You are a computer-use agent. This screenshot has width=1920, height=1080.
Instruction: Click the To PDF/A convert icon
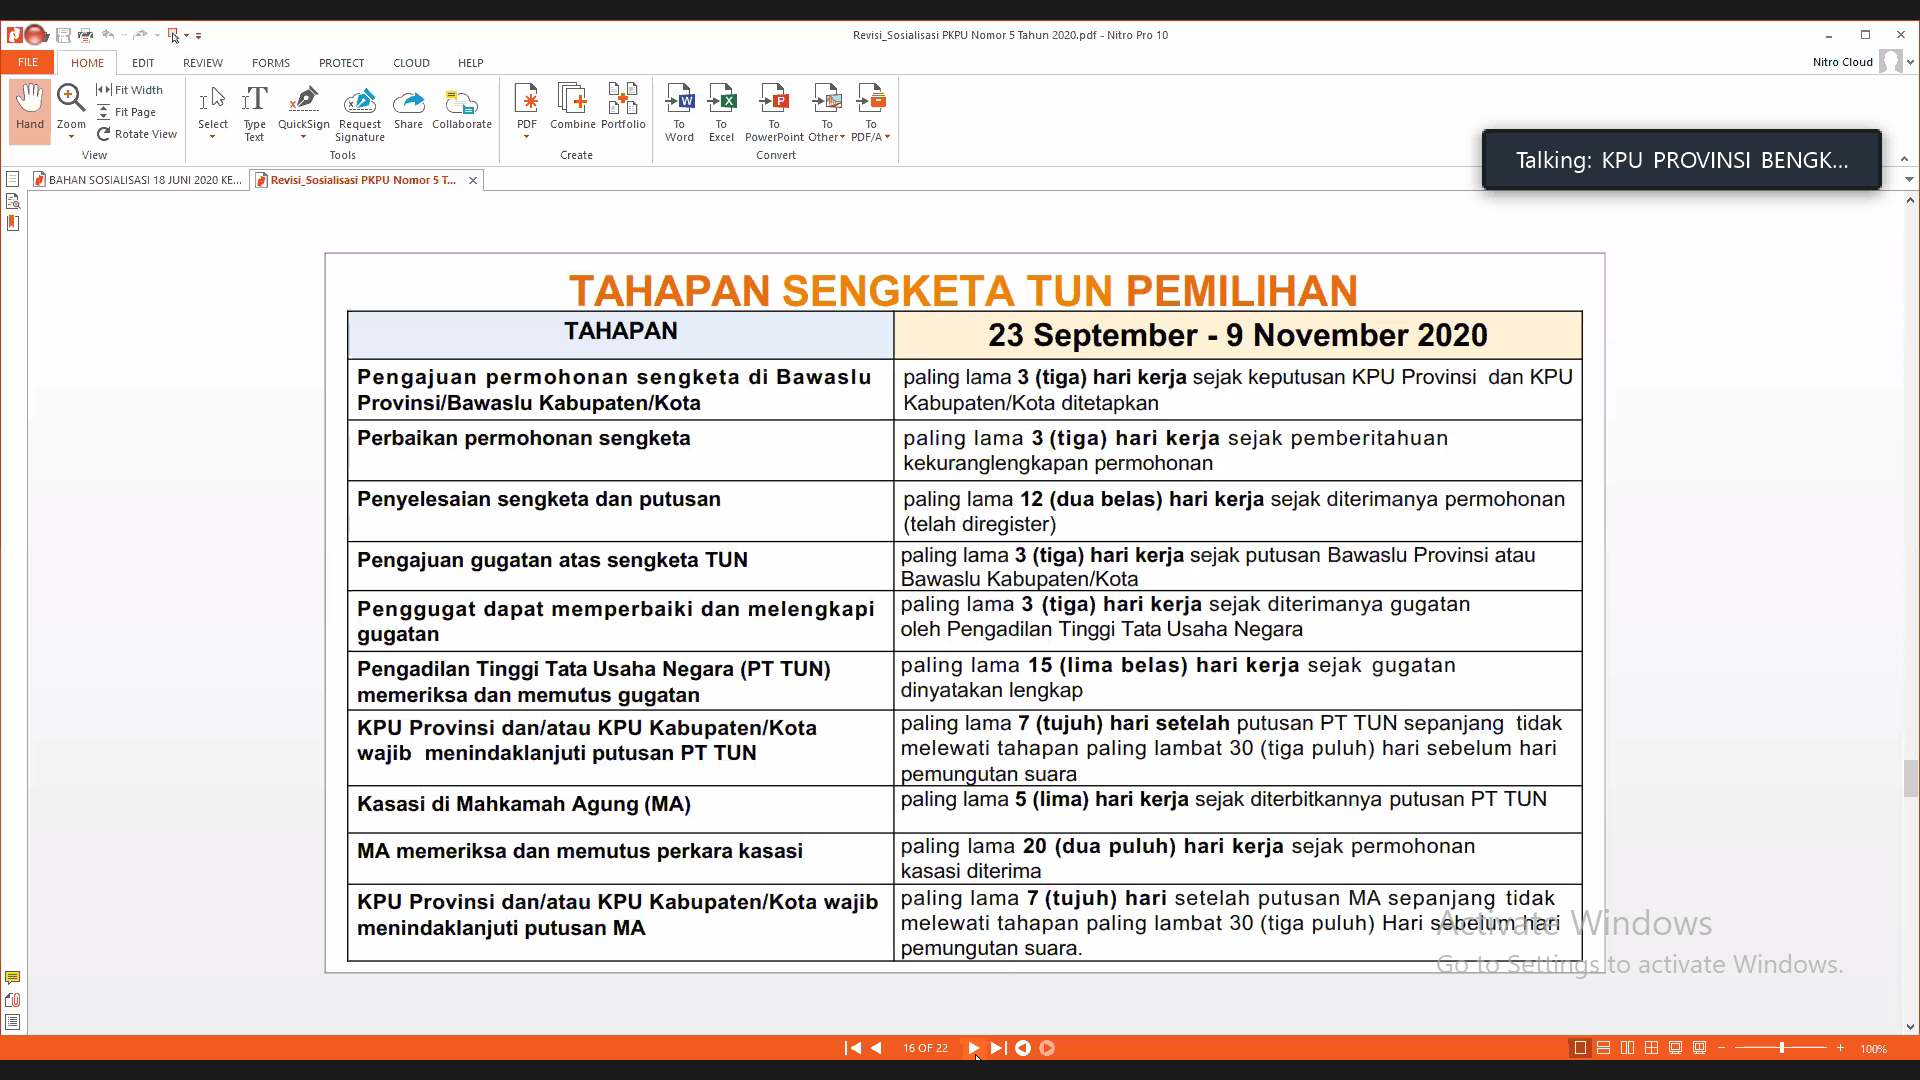pyautogui.click(x=871, y=100)
